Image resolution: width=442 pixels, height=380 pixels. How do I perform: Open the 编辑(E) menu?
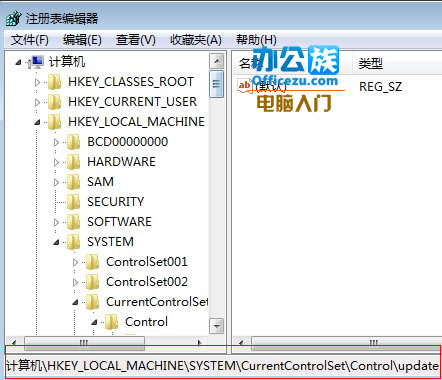(82, 40)
